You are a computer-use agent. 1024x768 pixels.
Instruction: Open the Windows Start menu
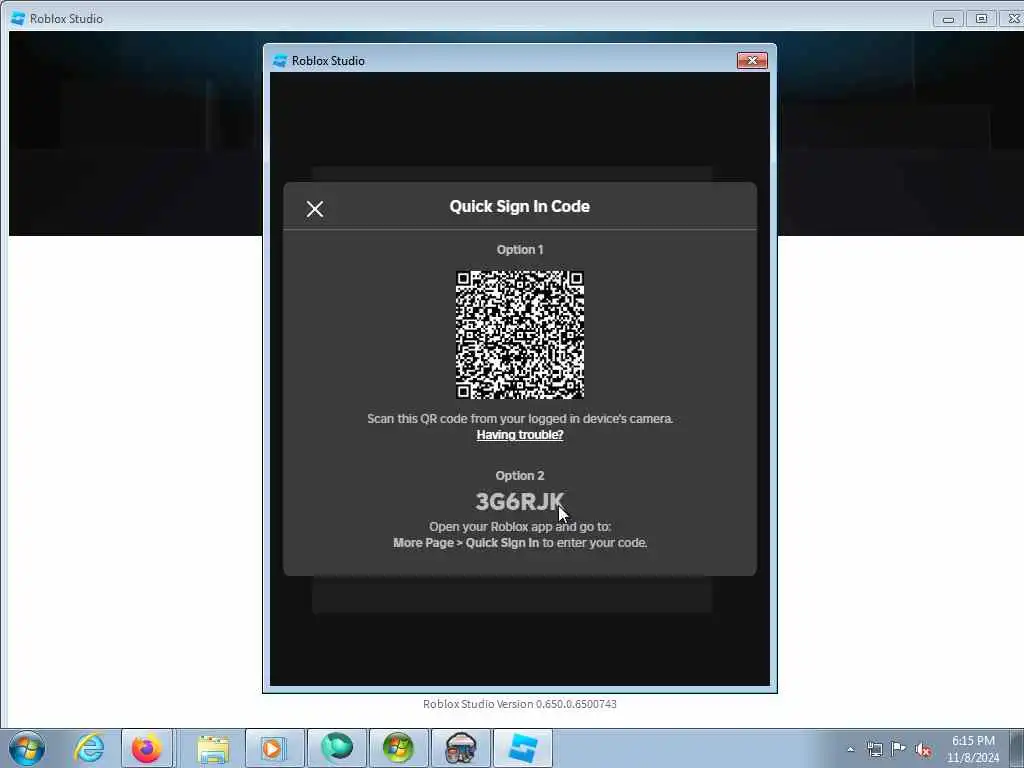[27, 748]
